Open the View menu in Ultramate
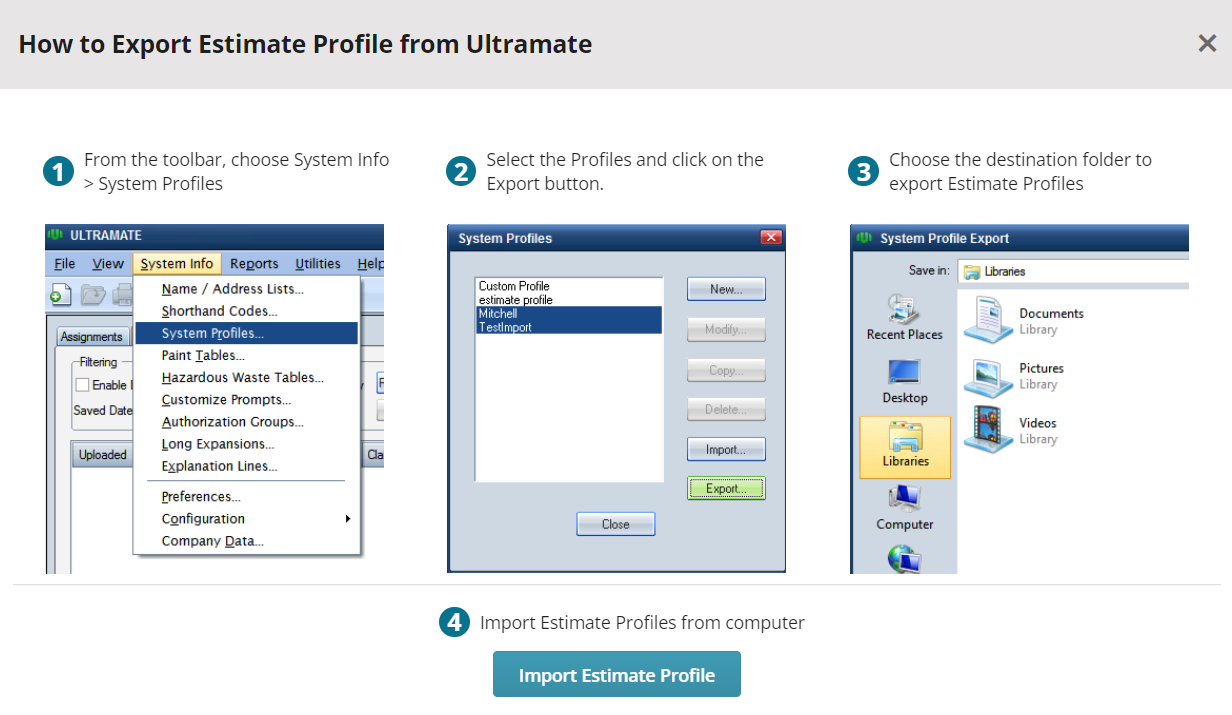The width and height of the screenshot is (1232, 715). [108, 264]
